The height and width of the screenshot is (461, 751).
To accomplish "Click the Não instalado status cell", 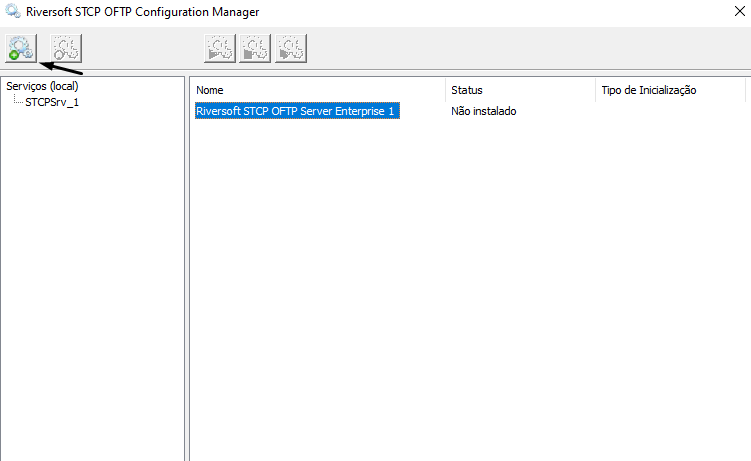I will coord(484,111).
